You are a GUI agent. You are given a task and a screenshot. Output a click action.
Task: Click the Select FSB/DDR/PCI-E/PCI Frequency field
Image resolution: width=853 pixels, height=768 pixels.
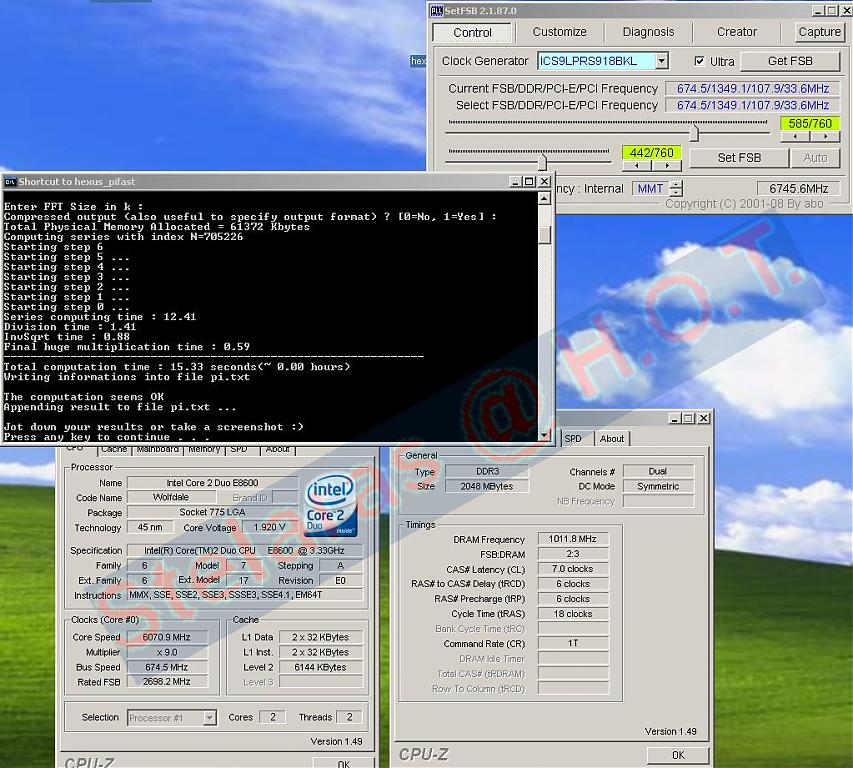(753, 105)
